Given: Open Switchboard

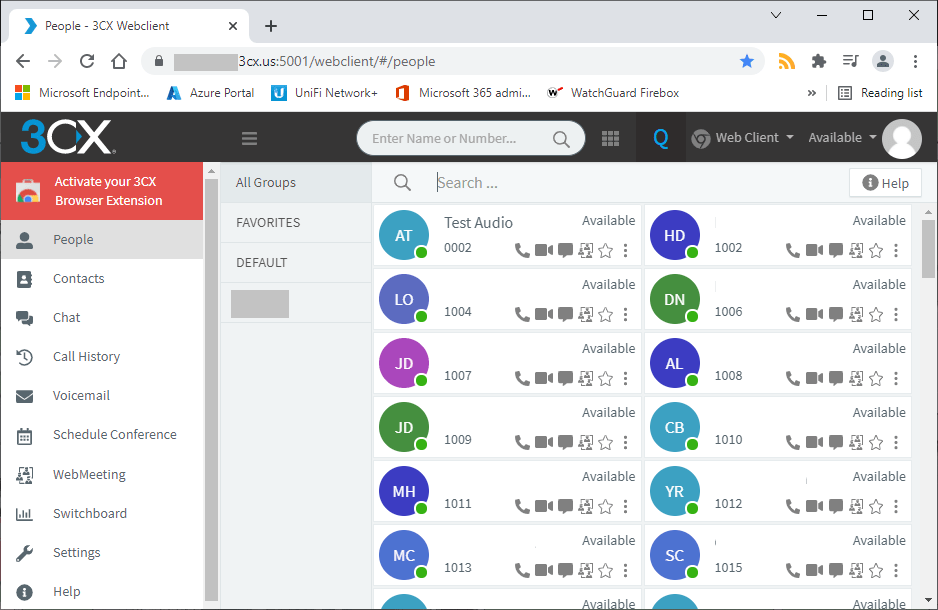Looking at the screenshot, I should [x=102, y=514].
